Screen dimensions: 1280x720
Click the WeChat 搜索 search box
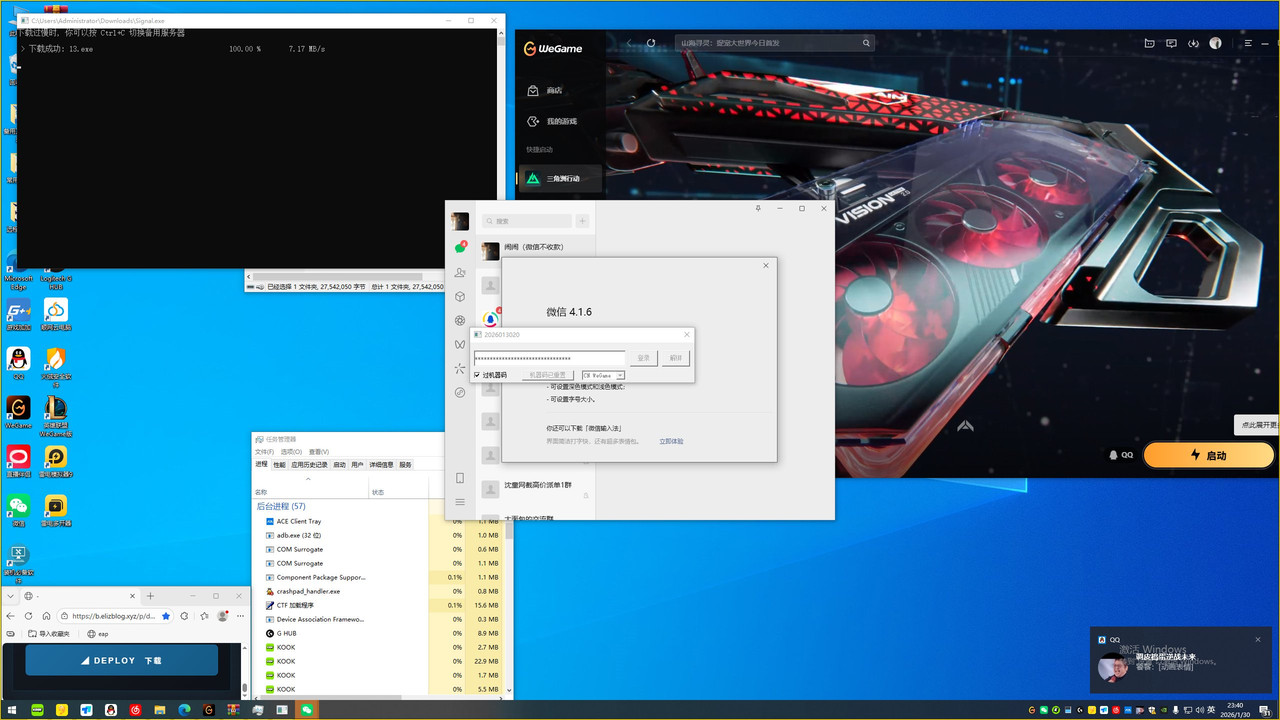[x=525, y=221]
